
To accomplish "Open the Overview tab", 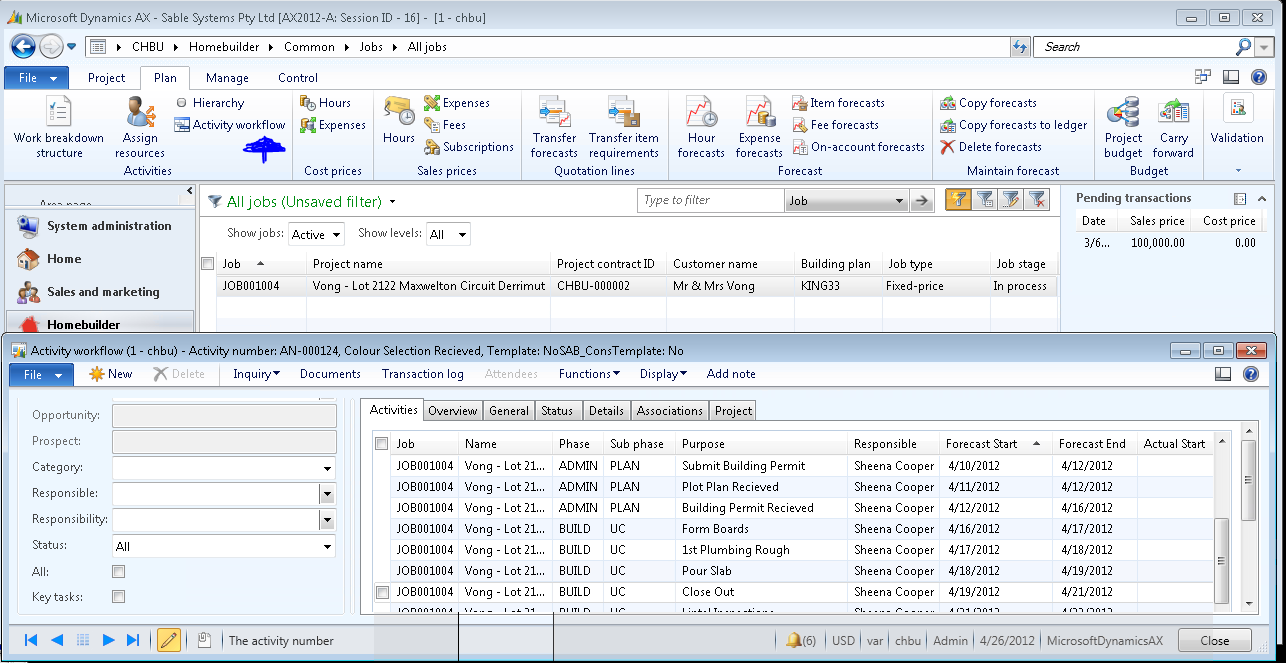I will [x=453, y=411].
